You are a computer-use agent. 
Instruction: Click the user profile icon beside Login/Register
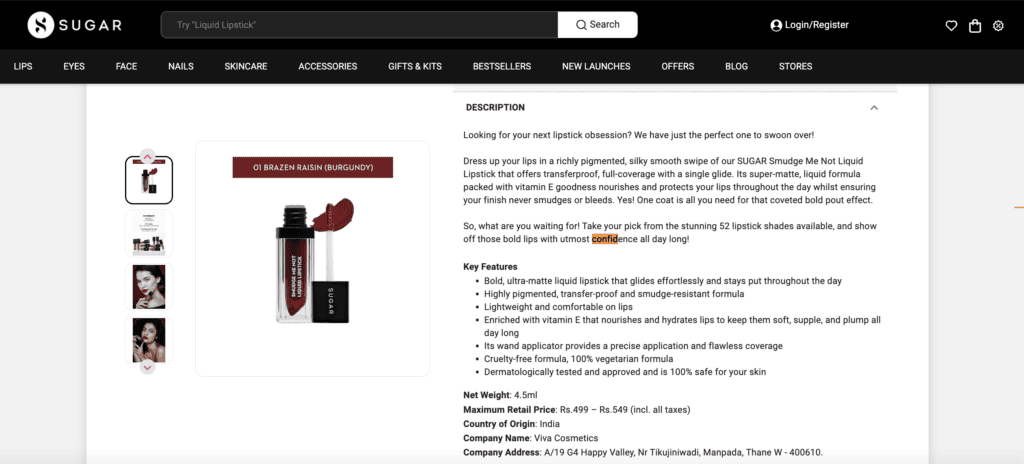(x=776, y=25)
